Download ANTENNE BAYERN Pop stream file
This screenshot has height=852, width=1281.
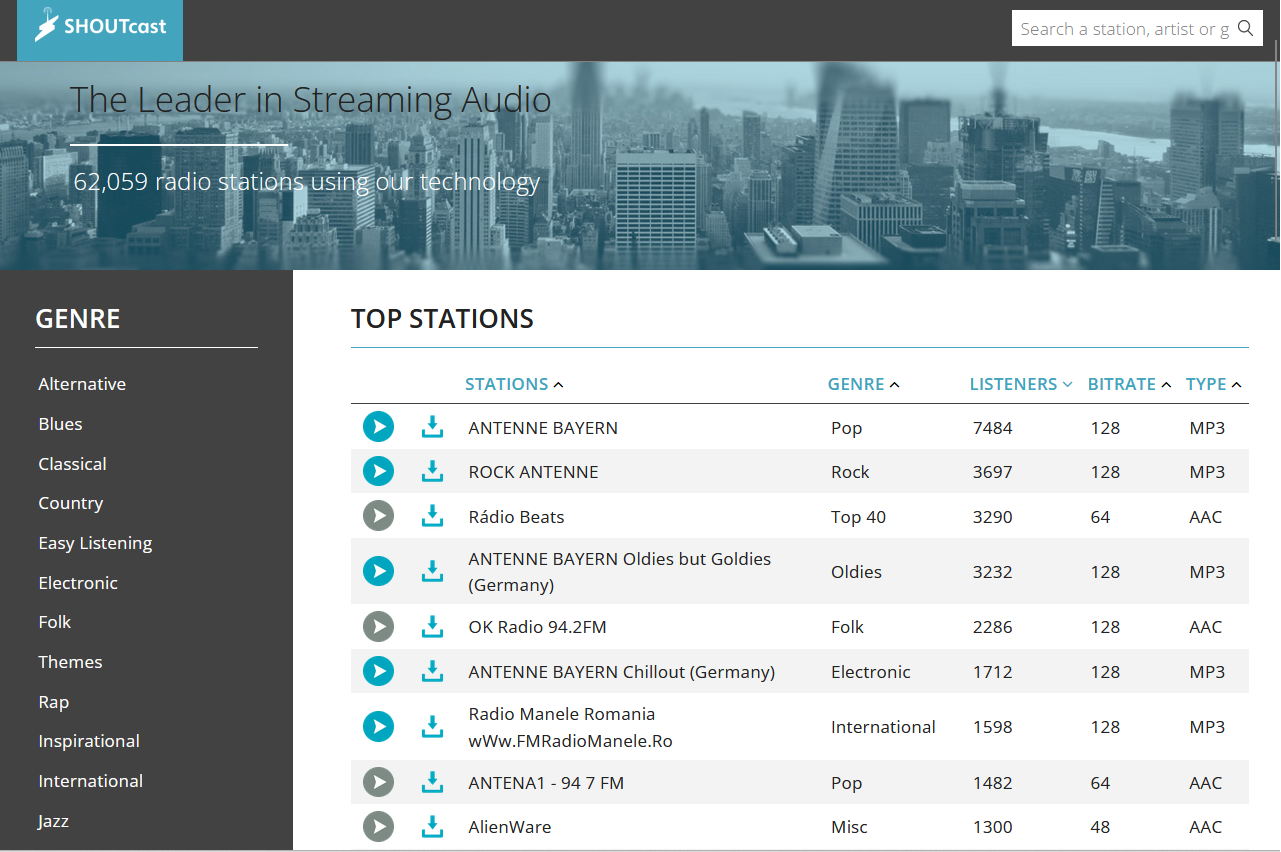click(x=432, y=427)
